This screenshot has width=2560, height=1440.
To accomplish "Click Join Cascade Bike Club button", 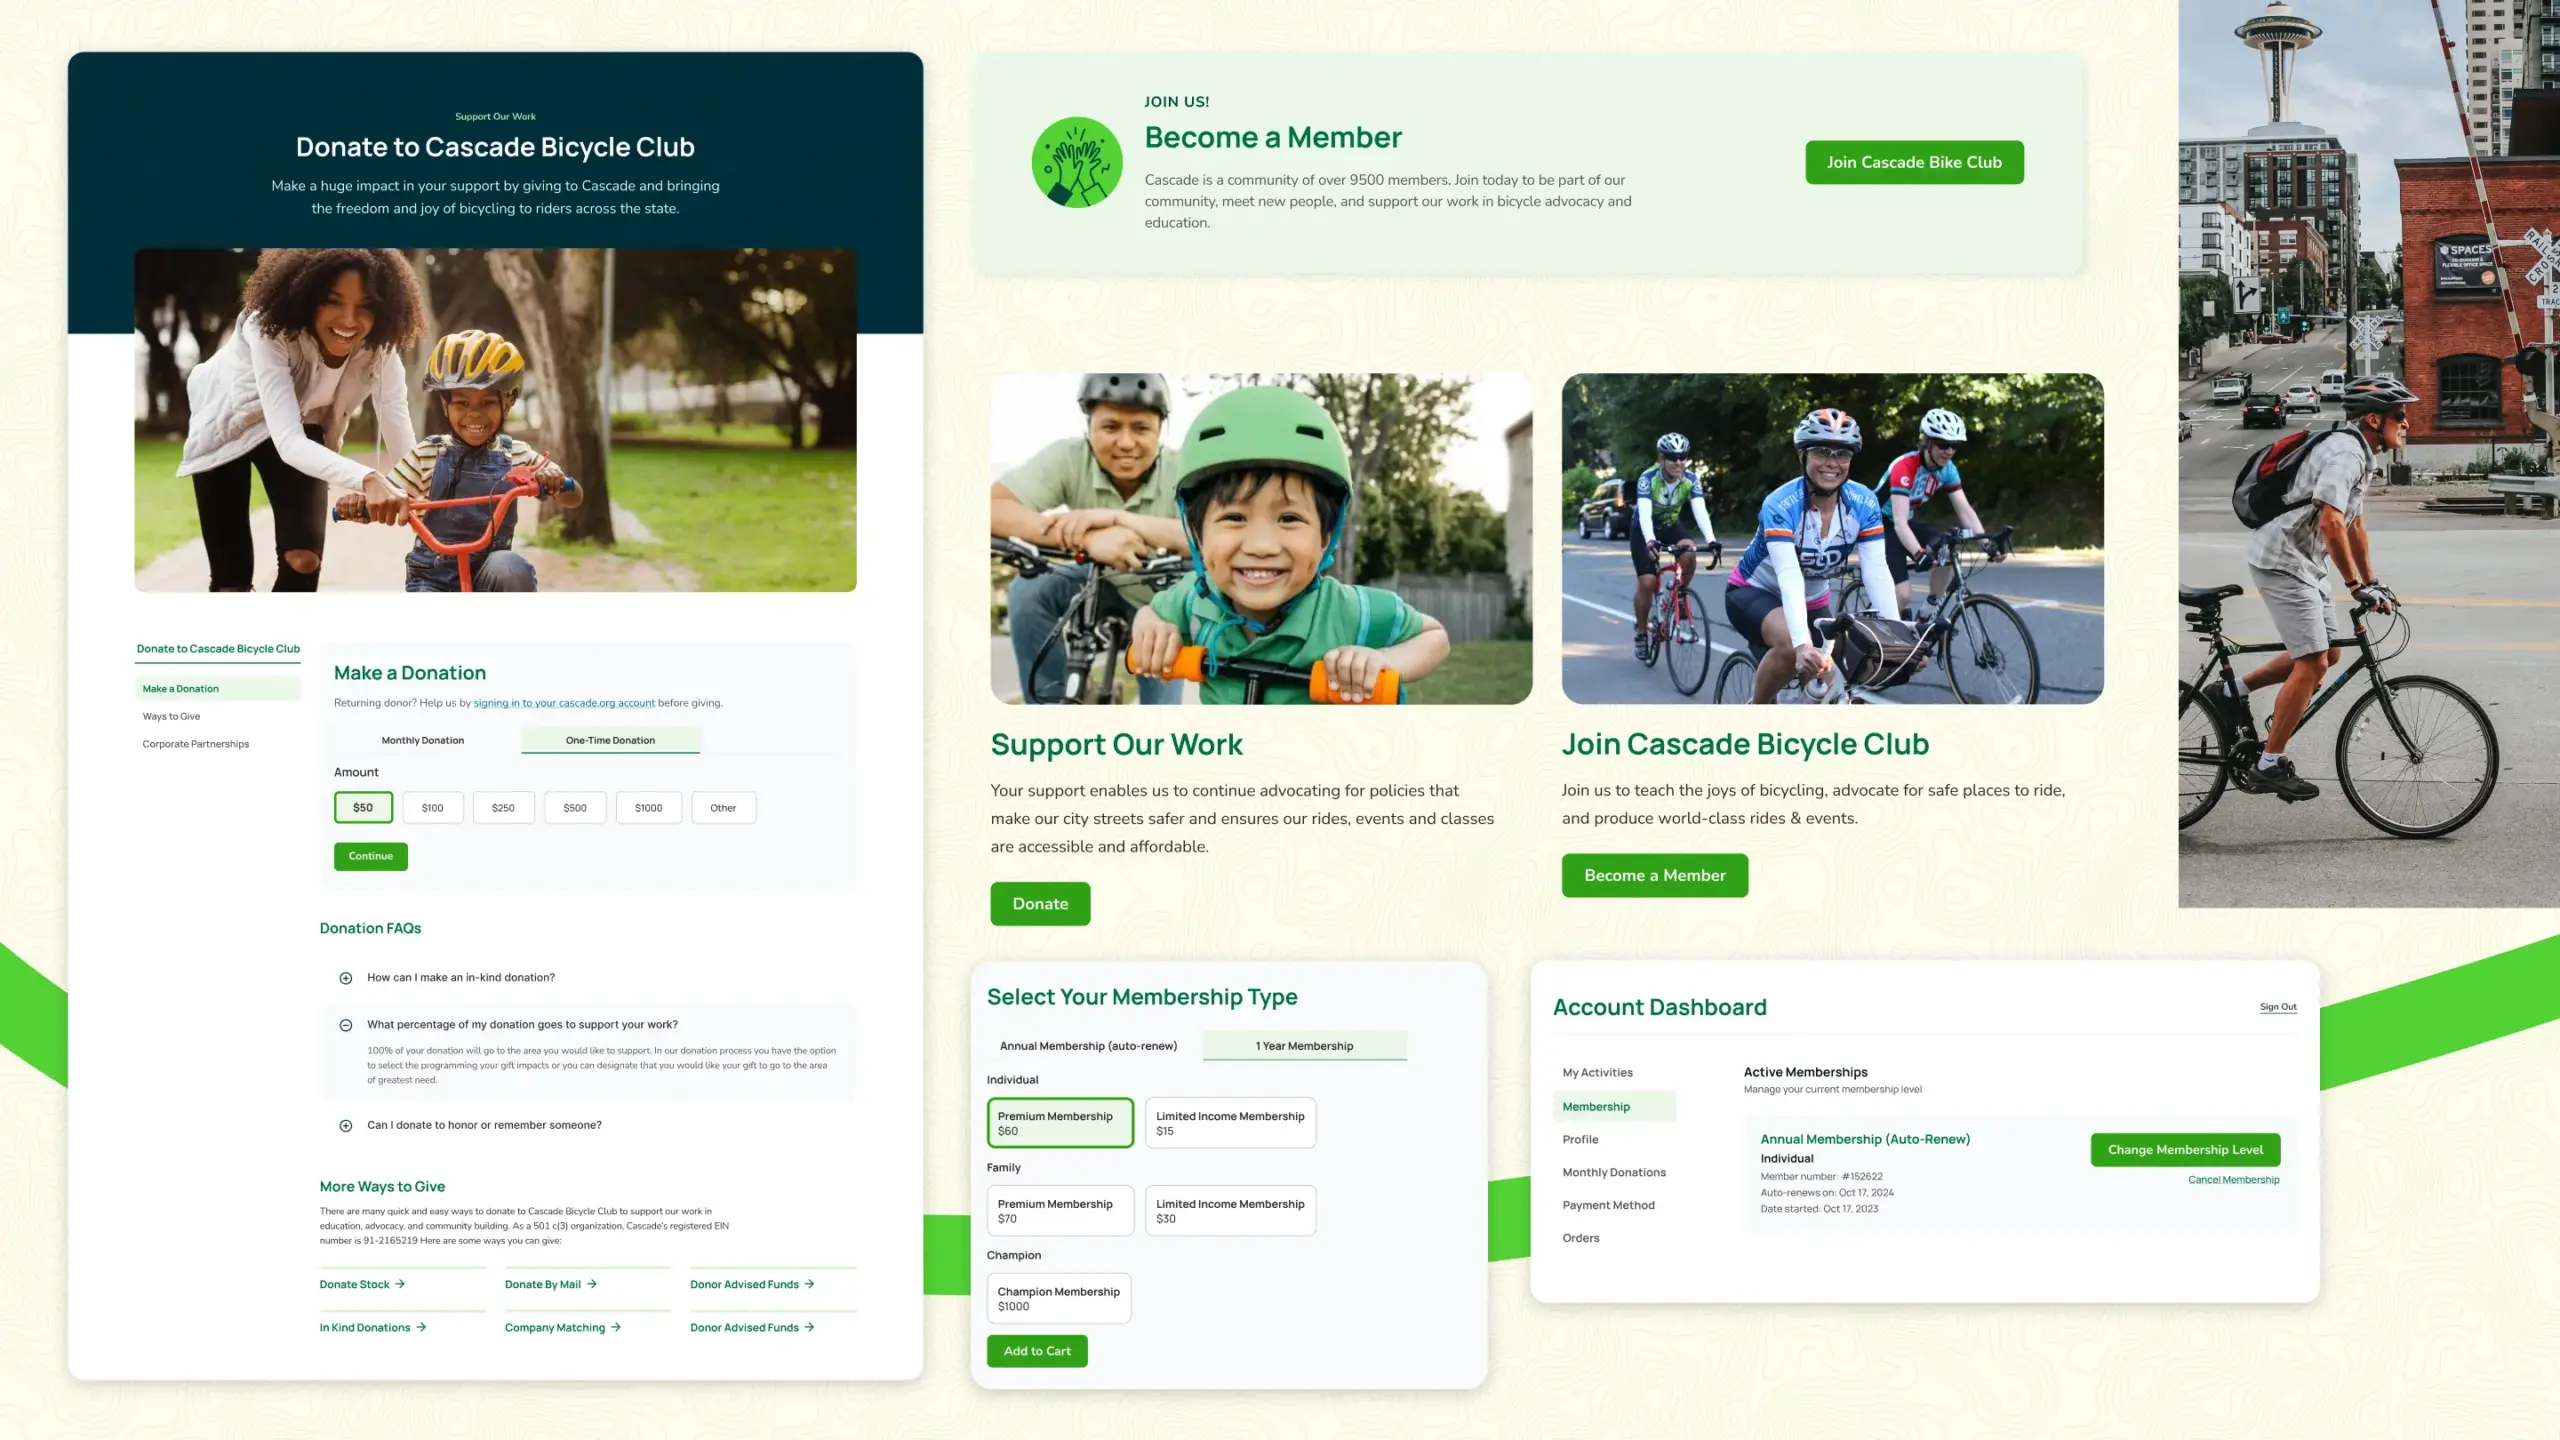I will click(1915, 162).
